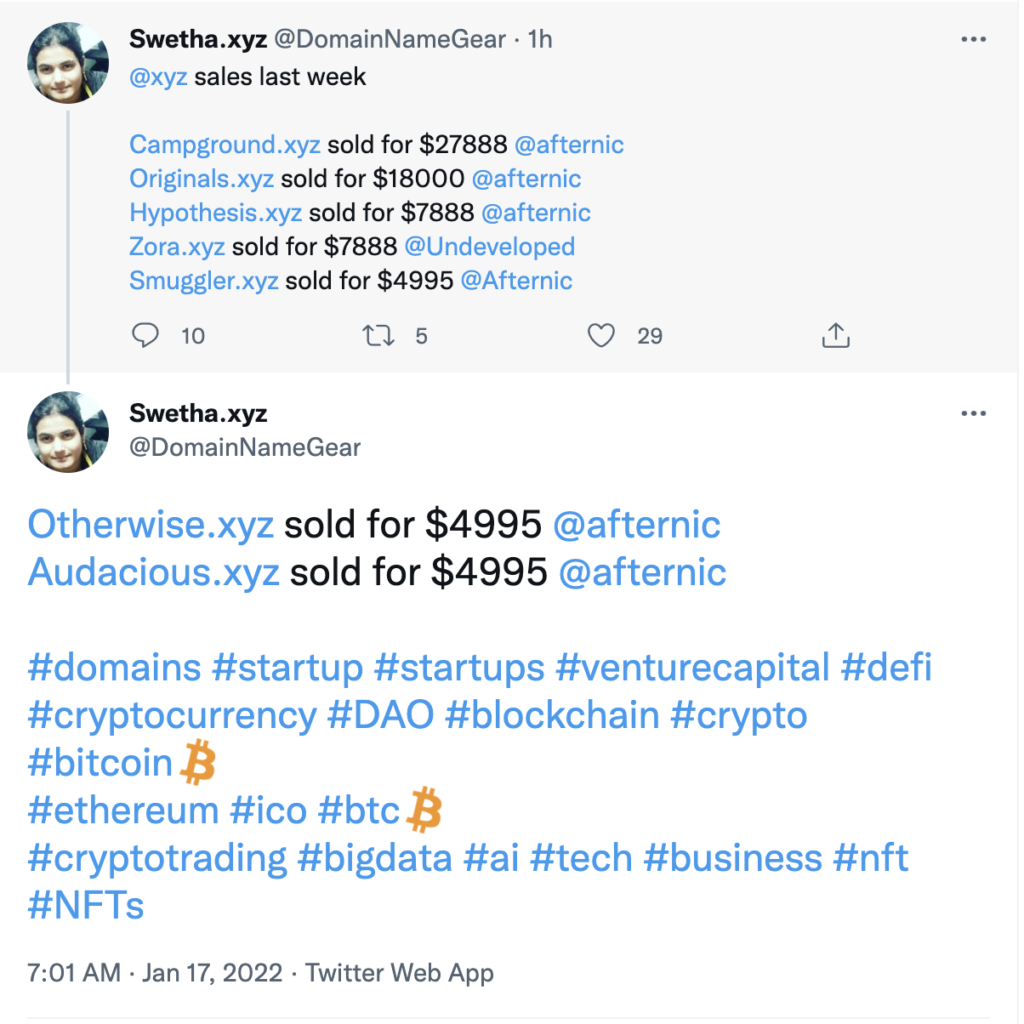Click the second tweet's profile avatar
The image size is (1024, 1024).
coord(68,432)
